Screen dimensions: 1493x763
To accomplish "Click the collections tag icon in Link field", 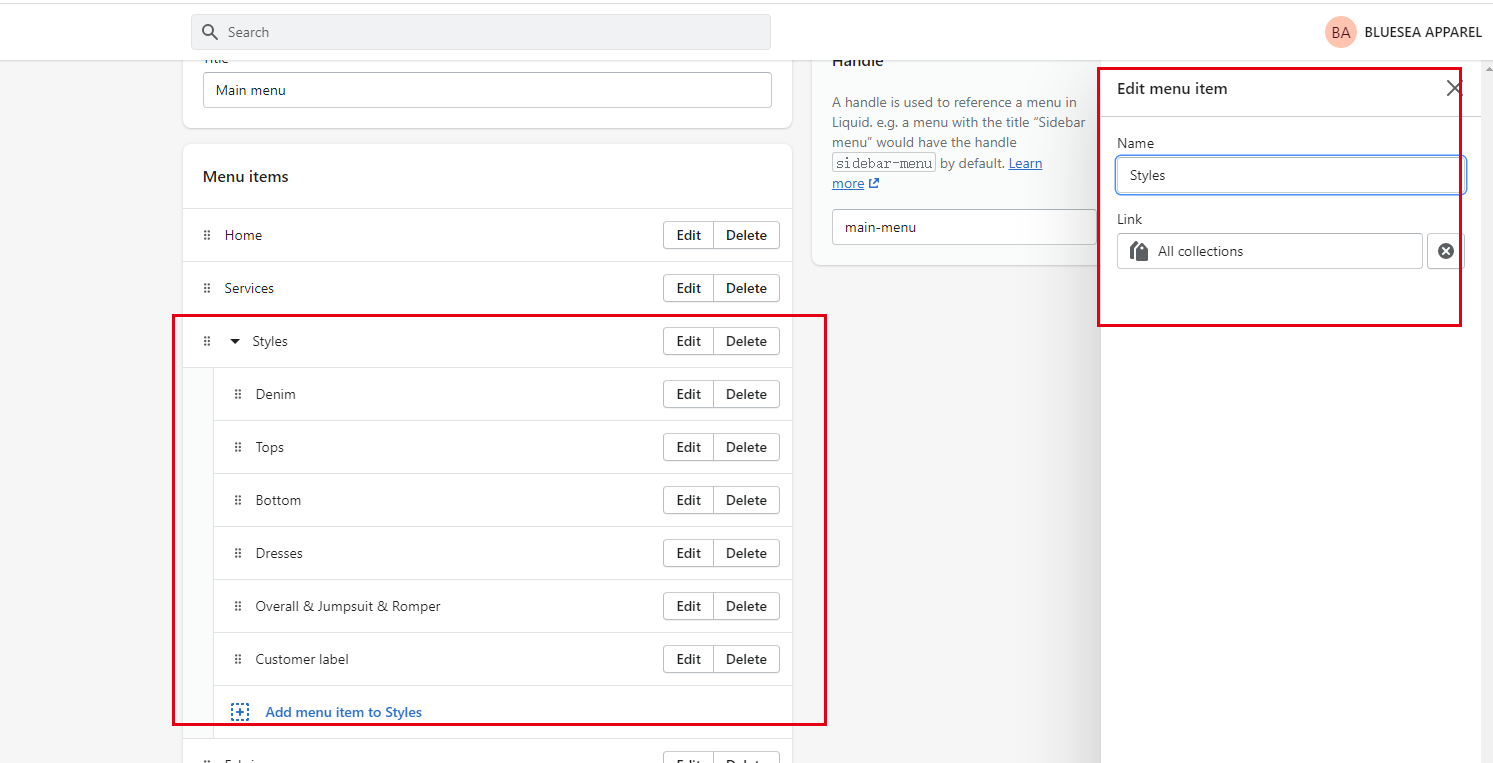I will (x=1138, y=251).
